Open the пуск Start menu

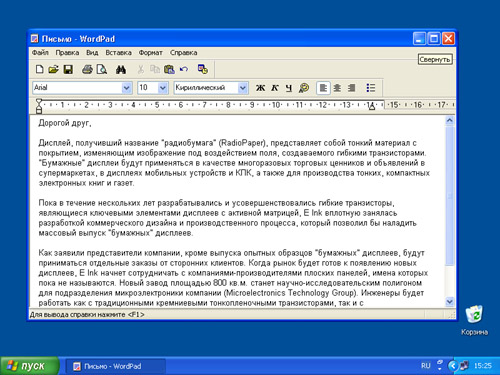[x=29, y=366]
